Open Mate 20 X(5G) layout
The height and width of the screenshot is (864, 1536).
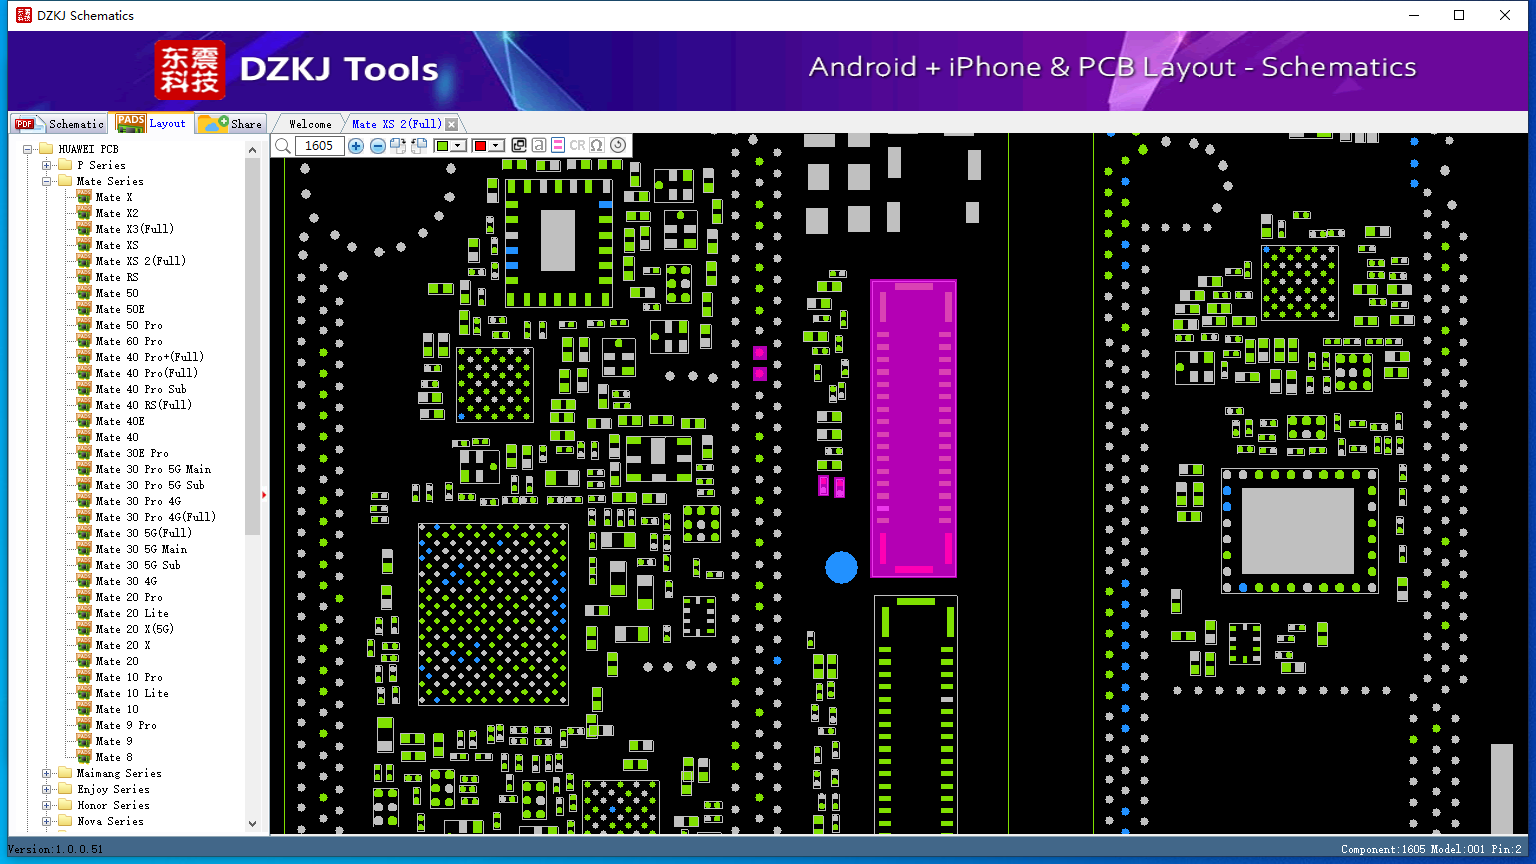point(135,629)
